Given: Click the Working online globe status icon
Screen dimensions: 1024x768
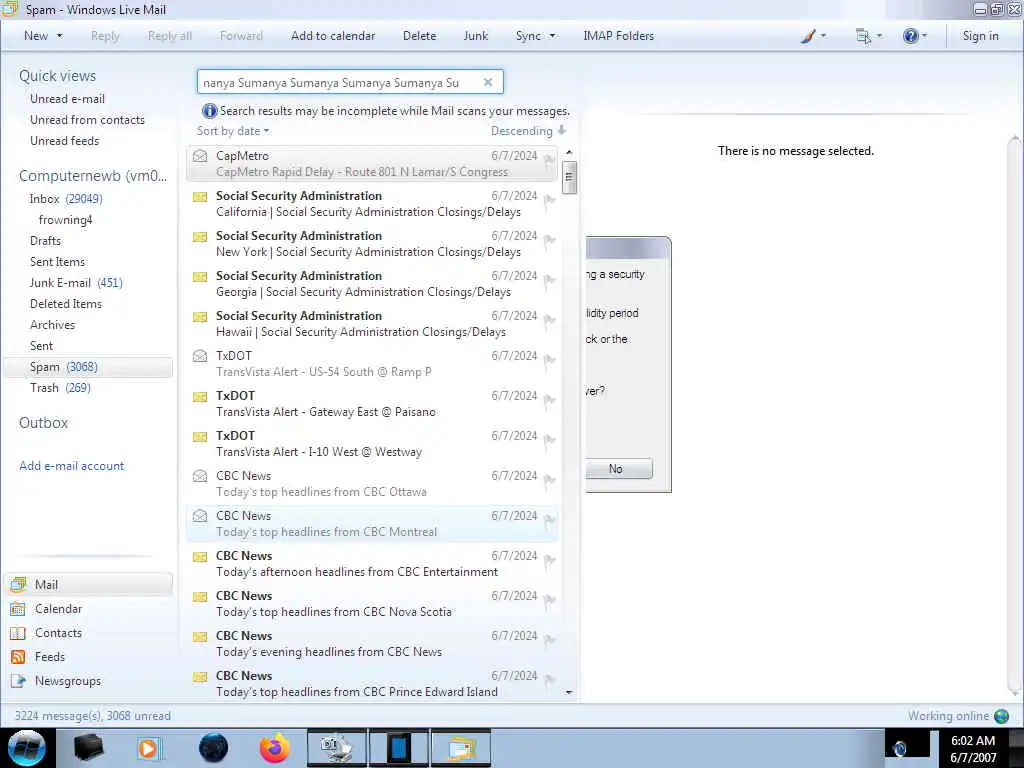Looking at the screenshot, I should [1001, 716].
